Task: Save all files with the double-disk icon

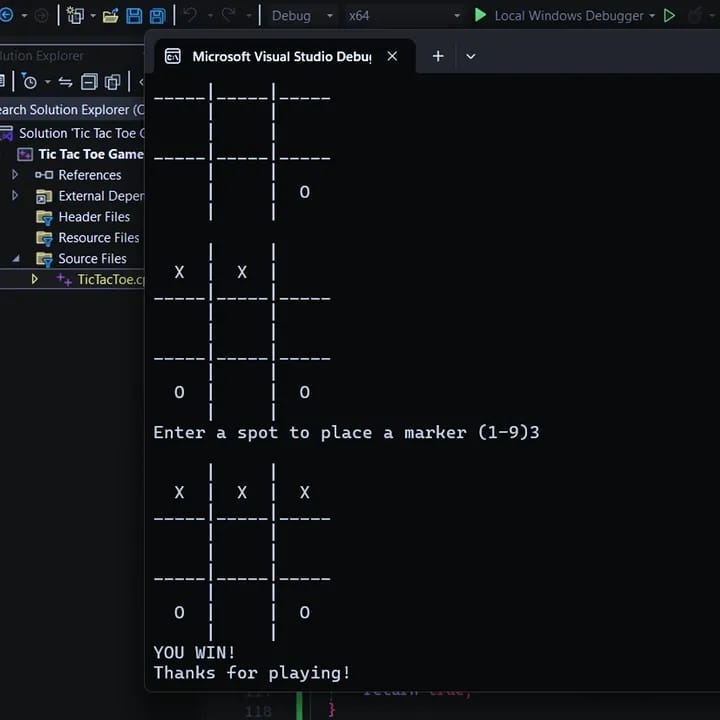Action: [158, 16]
